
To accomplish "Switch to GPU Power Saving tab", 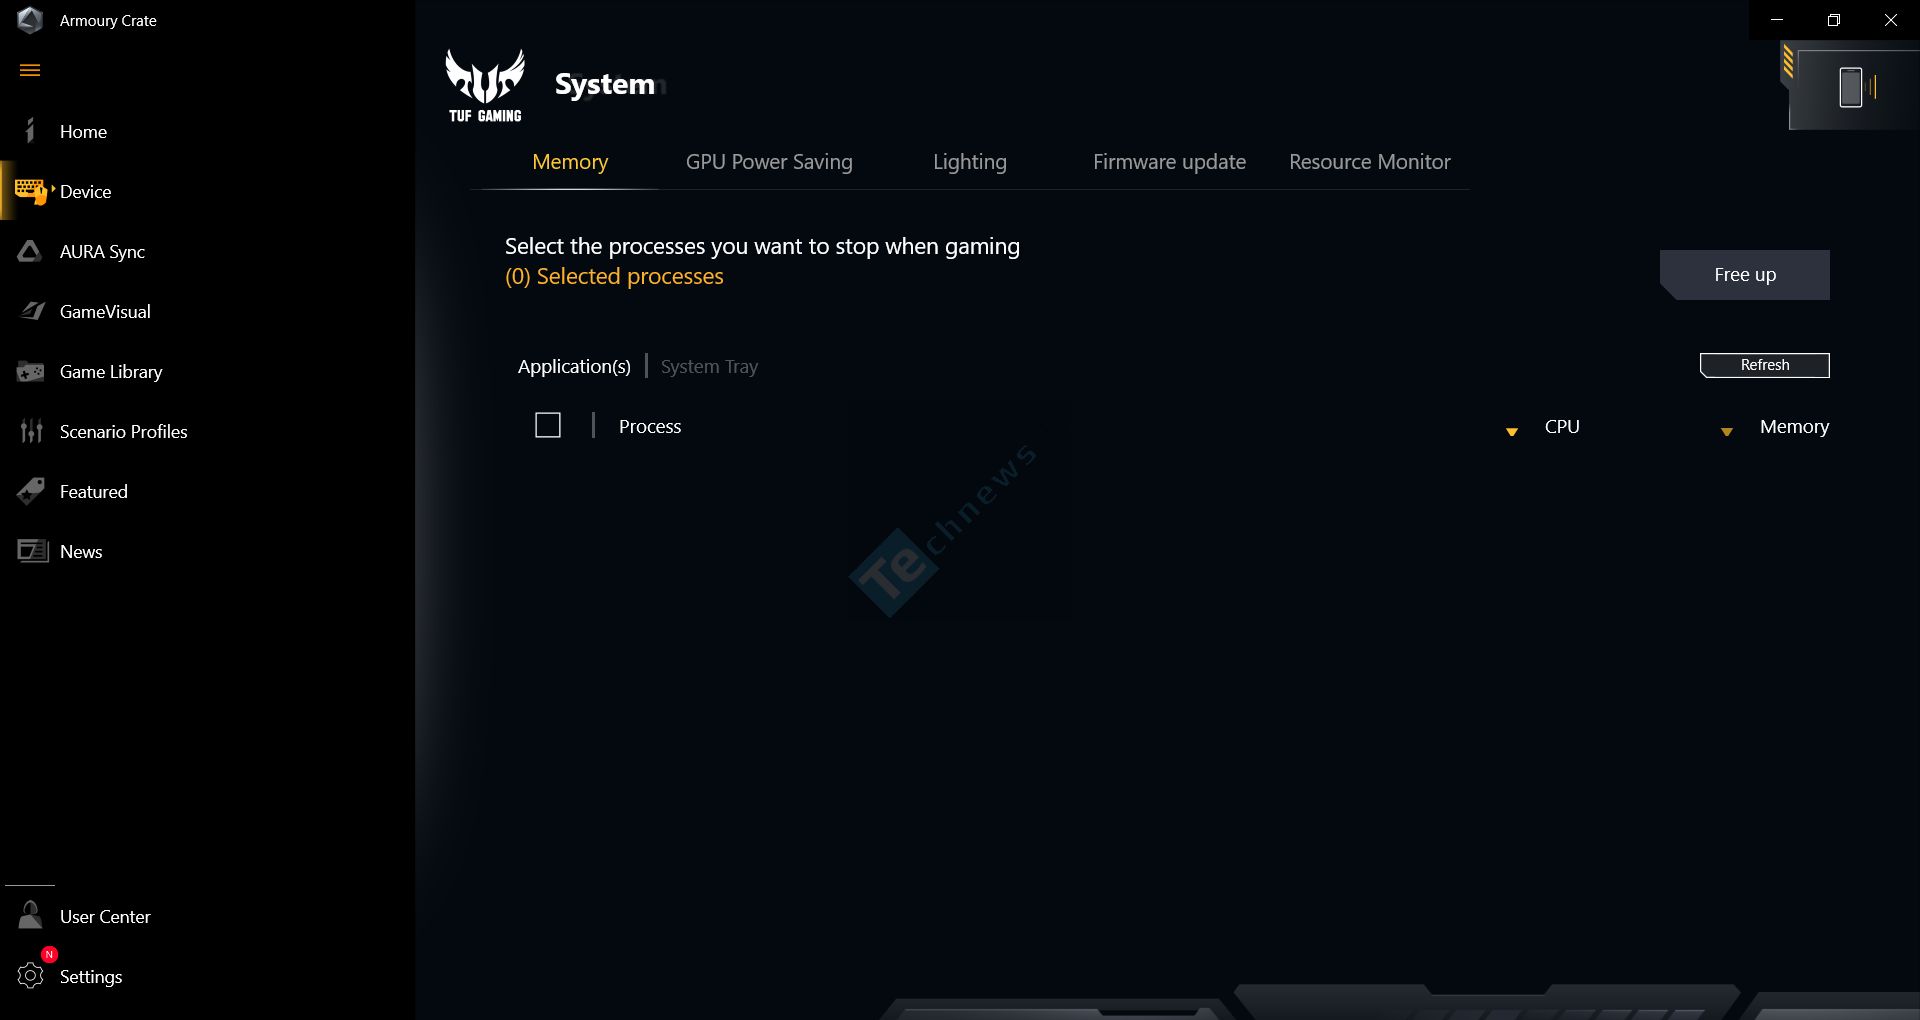I will pos(769,162).
